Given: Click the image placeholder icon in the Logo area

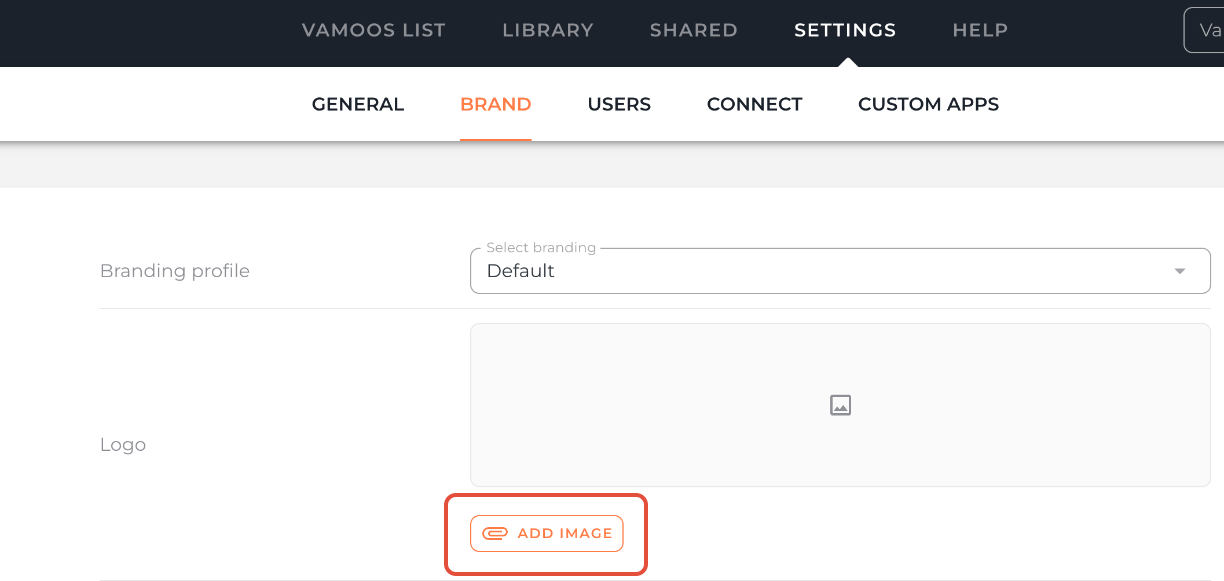Looking at the screenshot, I should pyautogui.click(x=840, y=404).
